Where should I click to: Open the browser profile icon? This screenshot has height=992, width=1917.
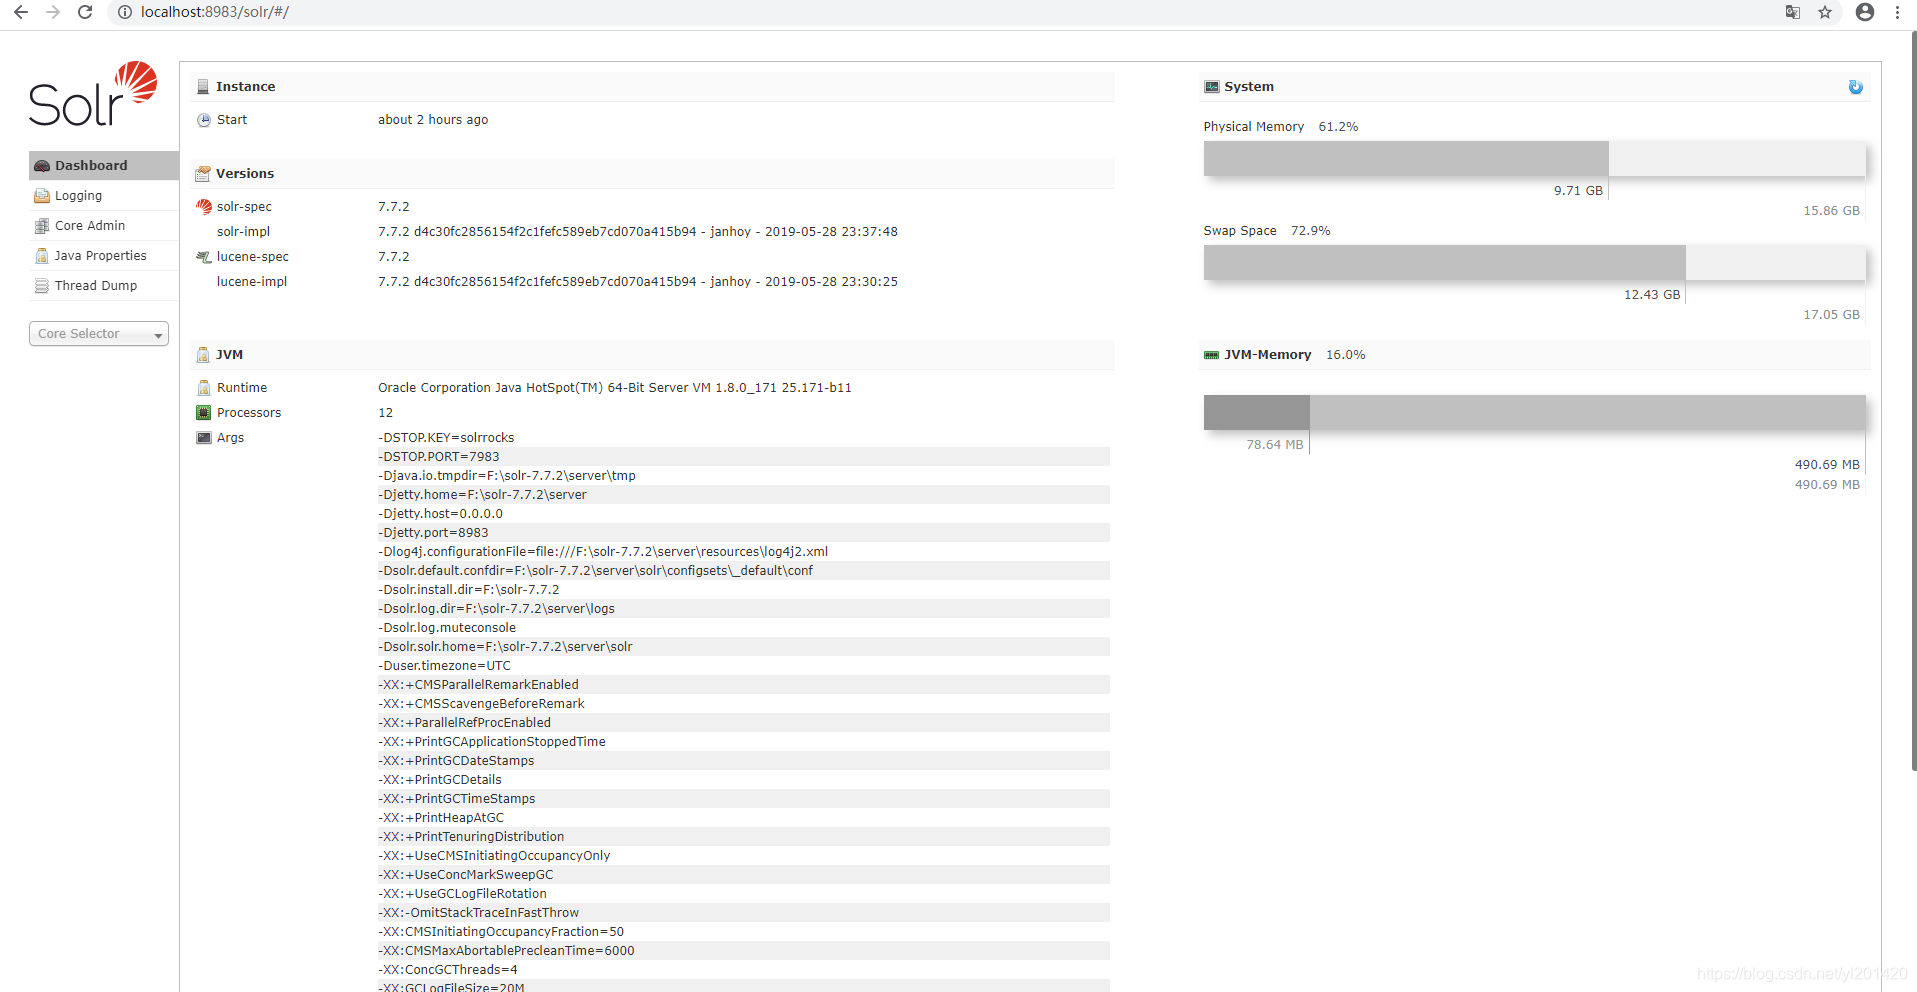point(1865,12)
